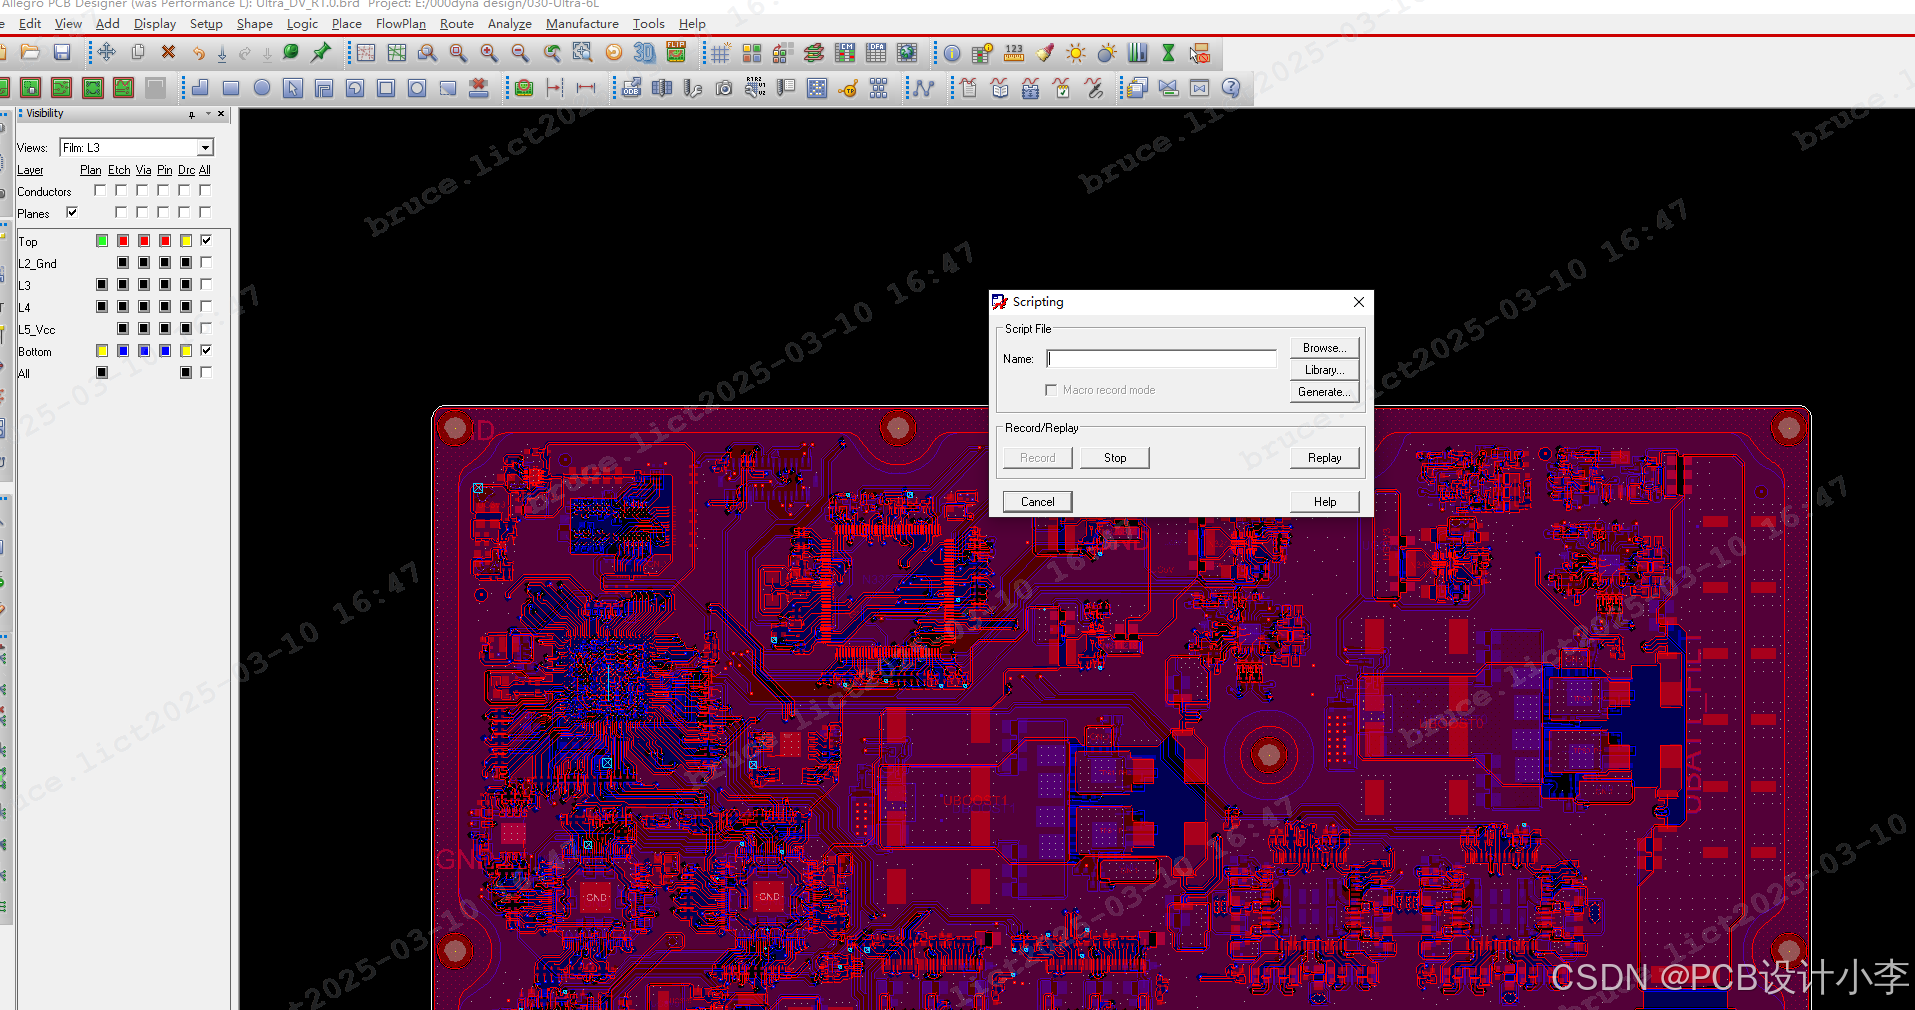Click the Top layer green Plan swatch

[x=102, y=240]
